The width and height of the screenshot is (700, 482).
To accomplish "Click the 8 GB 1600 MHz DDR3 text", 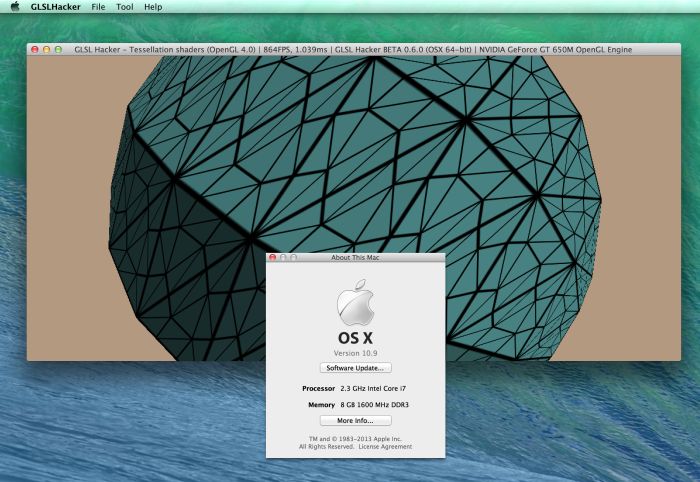I will click(x=375, y=405).
